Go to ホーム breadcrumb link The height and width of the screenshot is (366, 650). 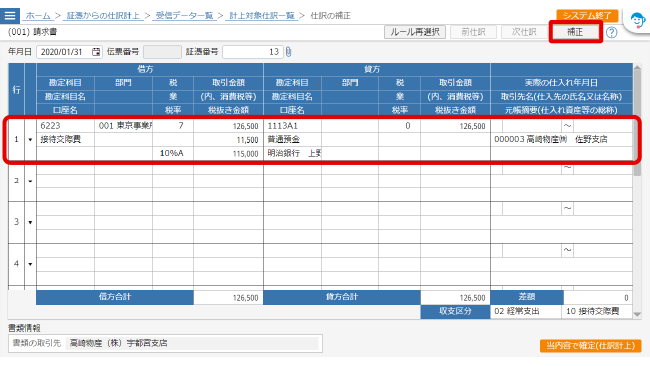pyautogui.click(x=38, y=16)
